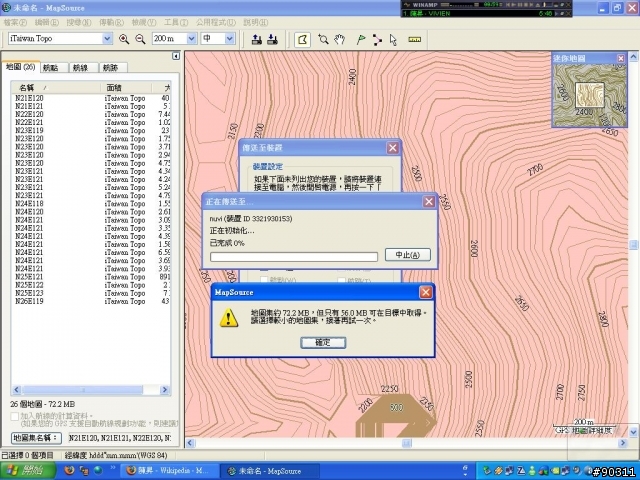The height and width of the screenshot is (480, 640).
Task: Open the 檔案 (File) menu
Action: point(15,22)
